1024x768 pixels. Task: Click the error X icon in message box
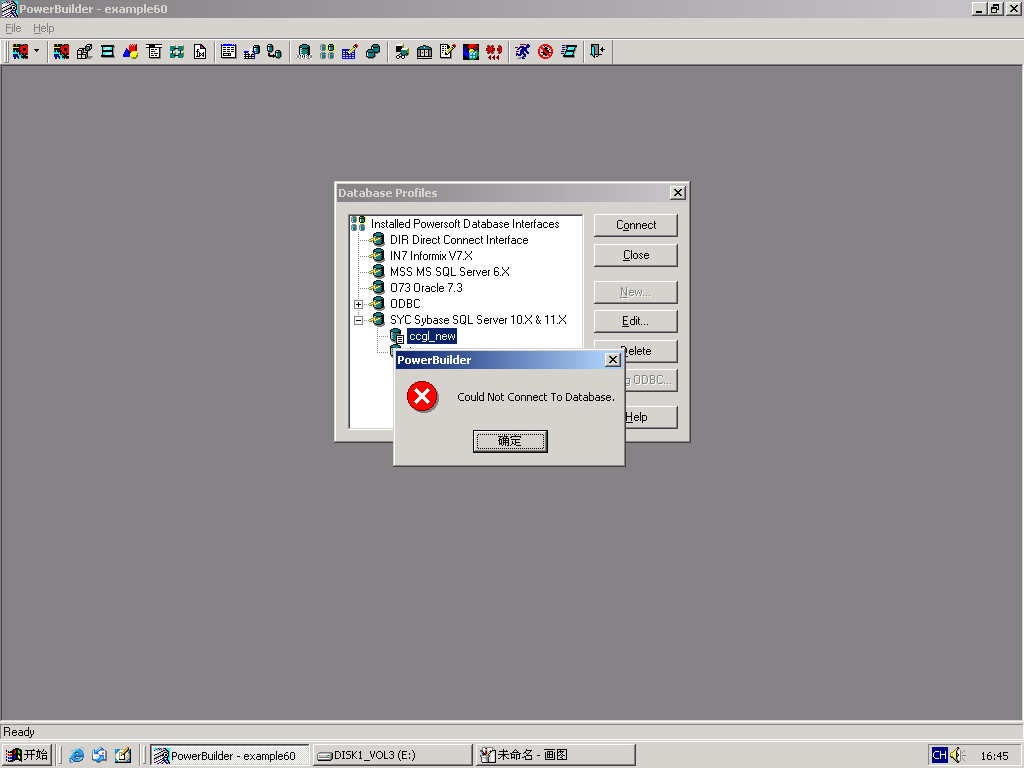[423, 396]
